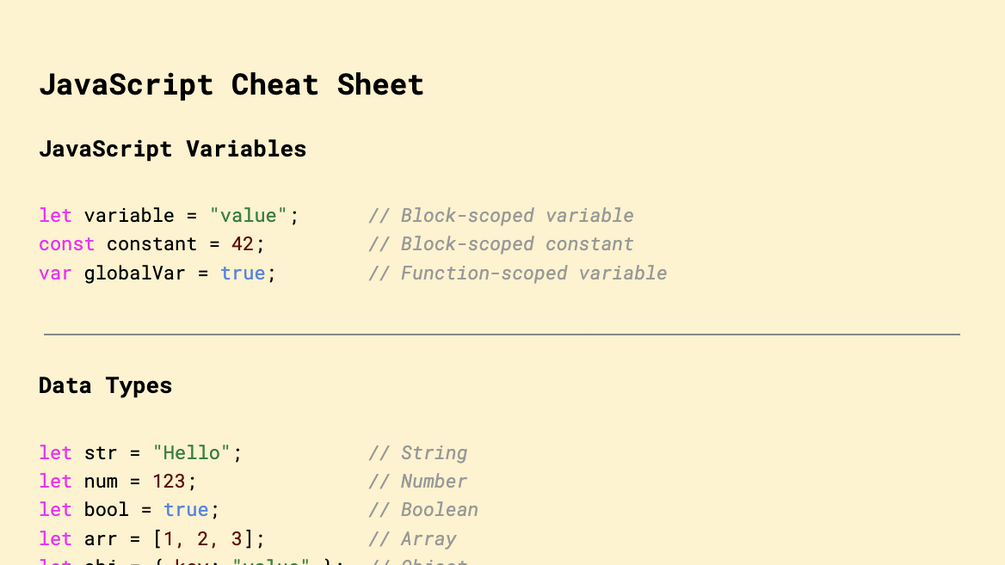Click the "value" string literal
The image size is (1005, 565).
249,216
